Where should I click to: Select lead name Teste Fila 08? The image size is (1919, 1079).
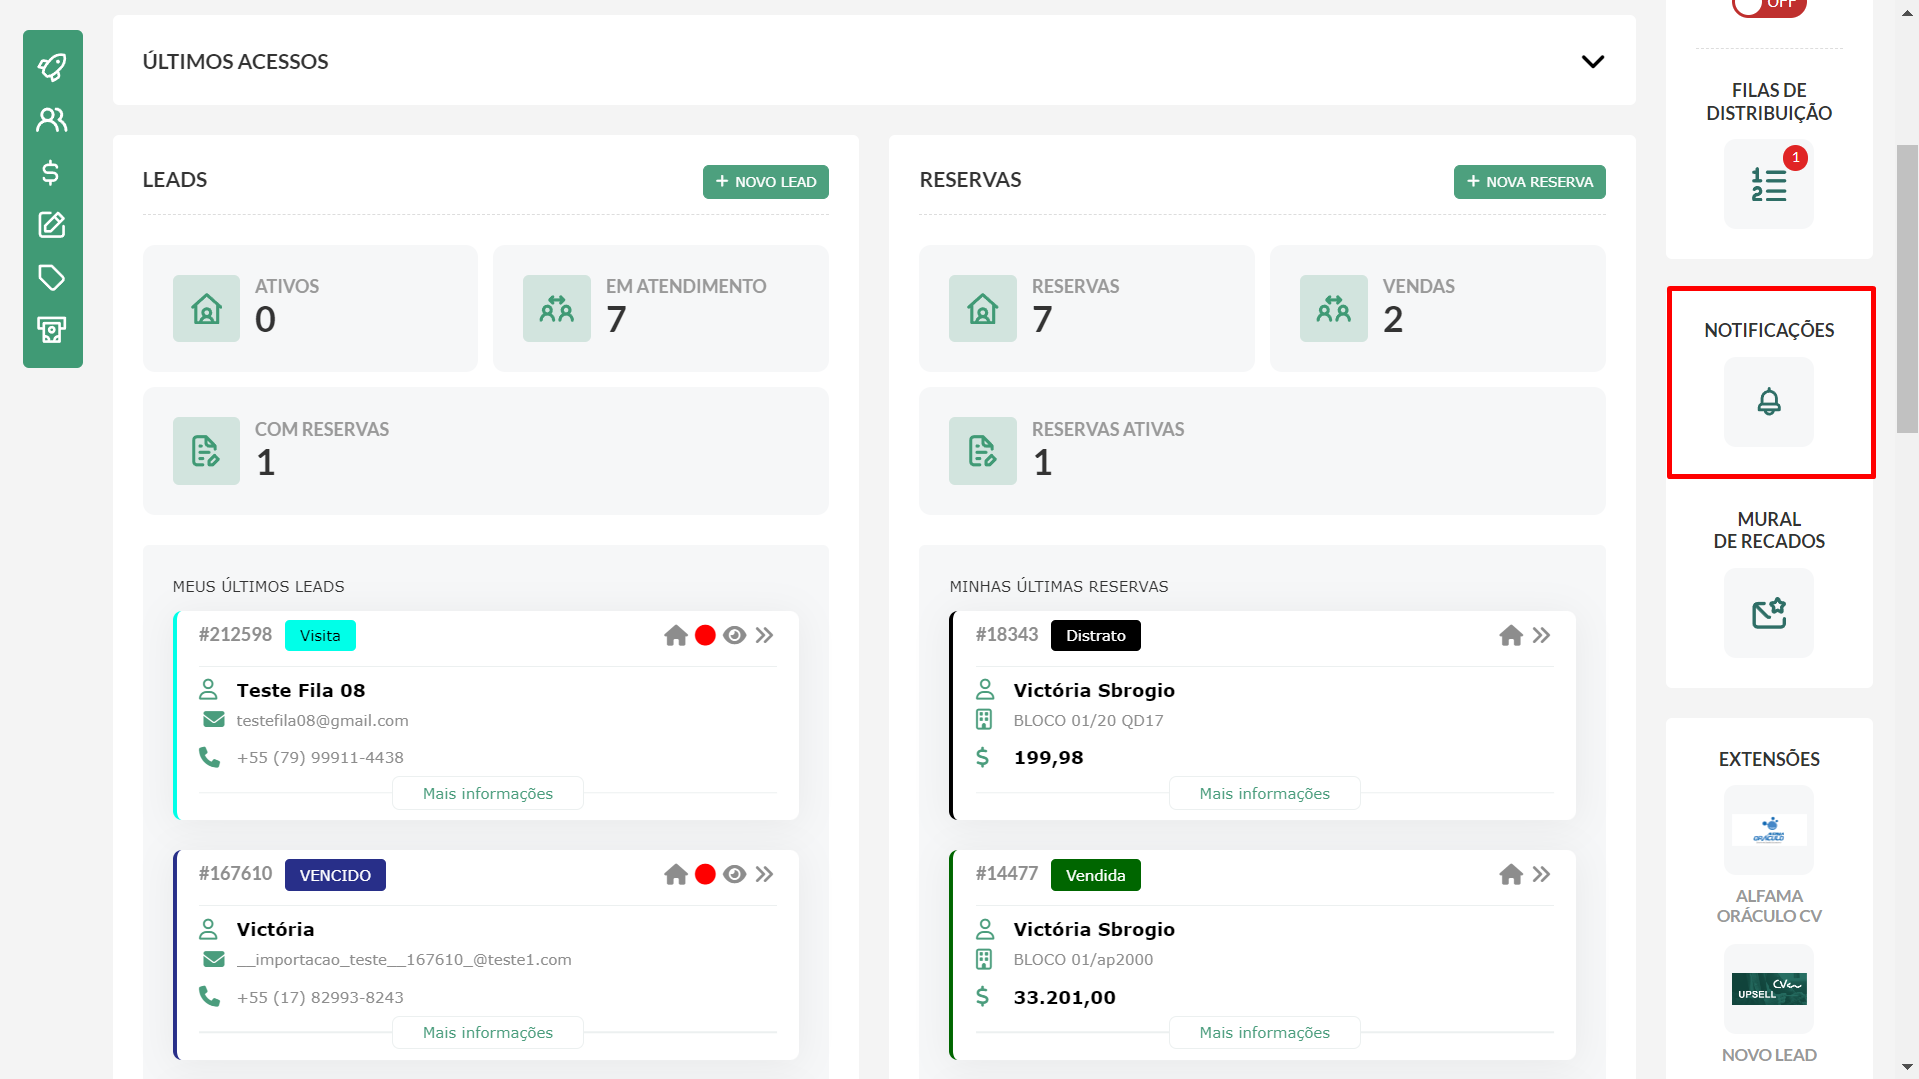301,690
